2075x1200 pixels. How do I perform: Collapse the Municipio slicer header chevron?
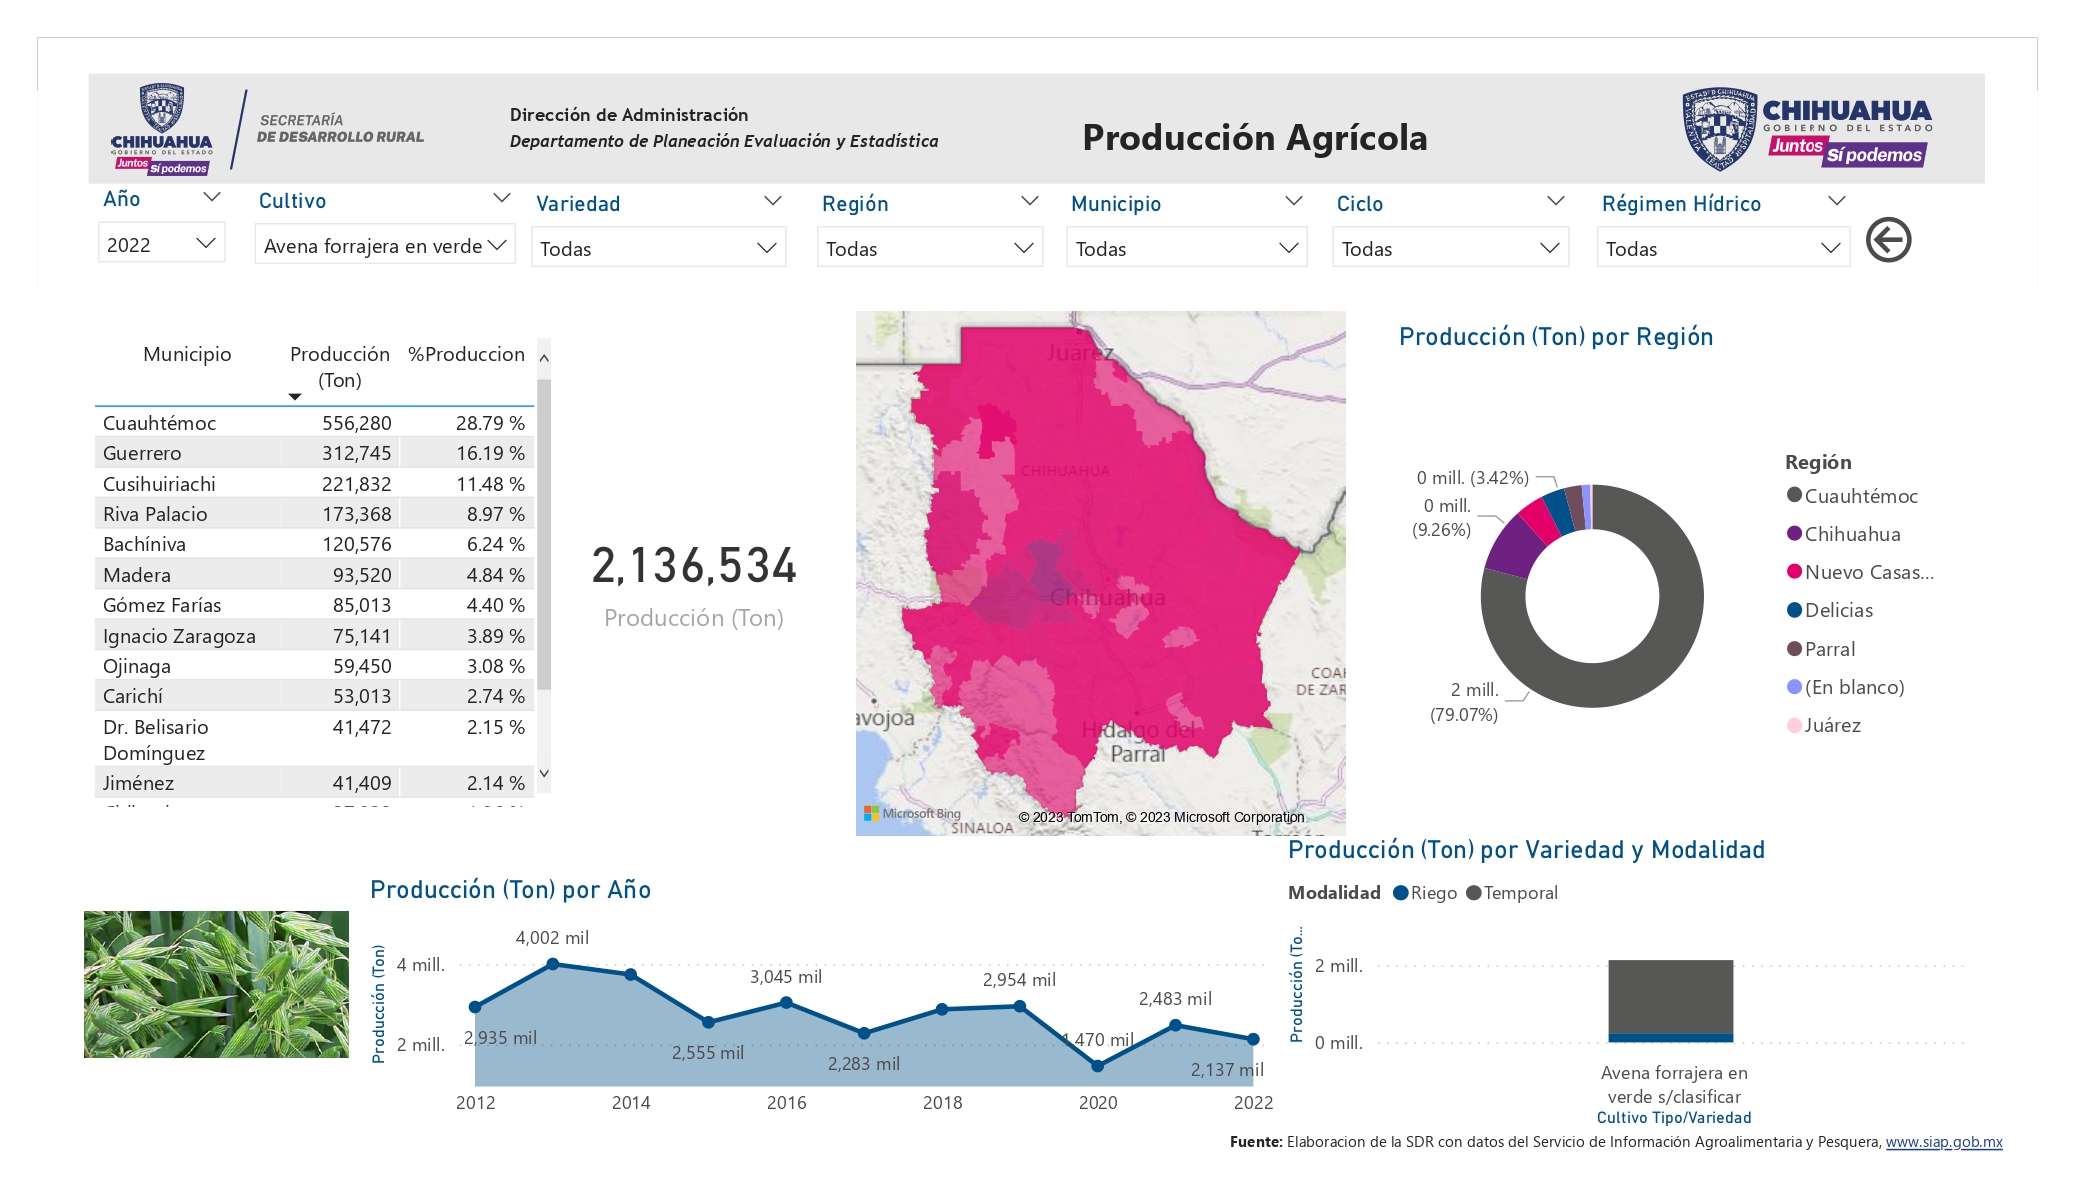click(1293, 202)
